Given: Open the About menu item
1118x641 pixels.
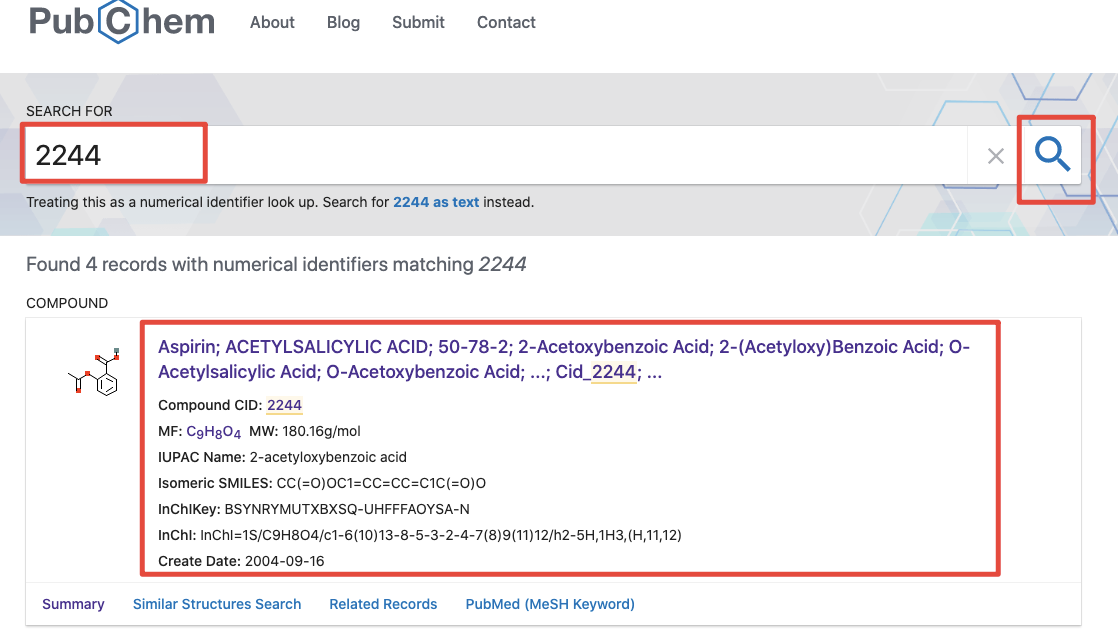Looking at the screenshot, I should pyautogui.click(x=272, y=22).
